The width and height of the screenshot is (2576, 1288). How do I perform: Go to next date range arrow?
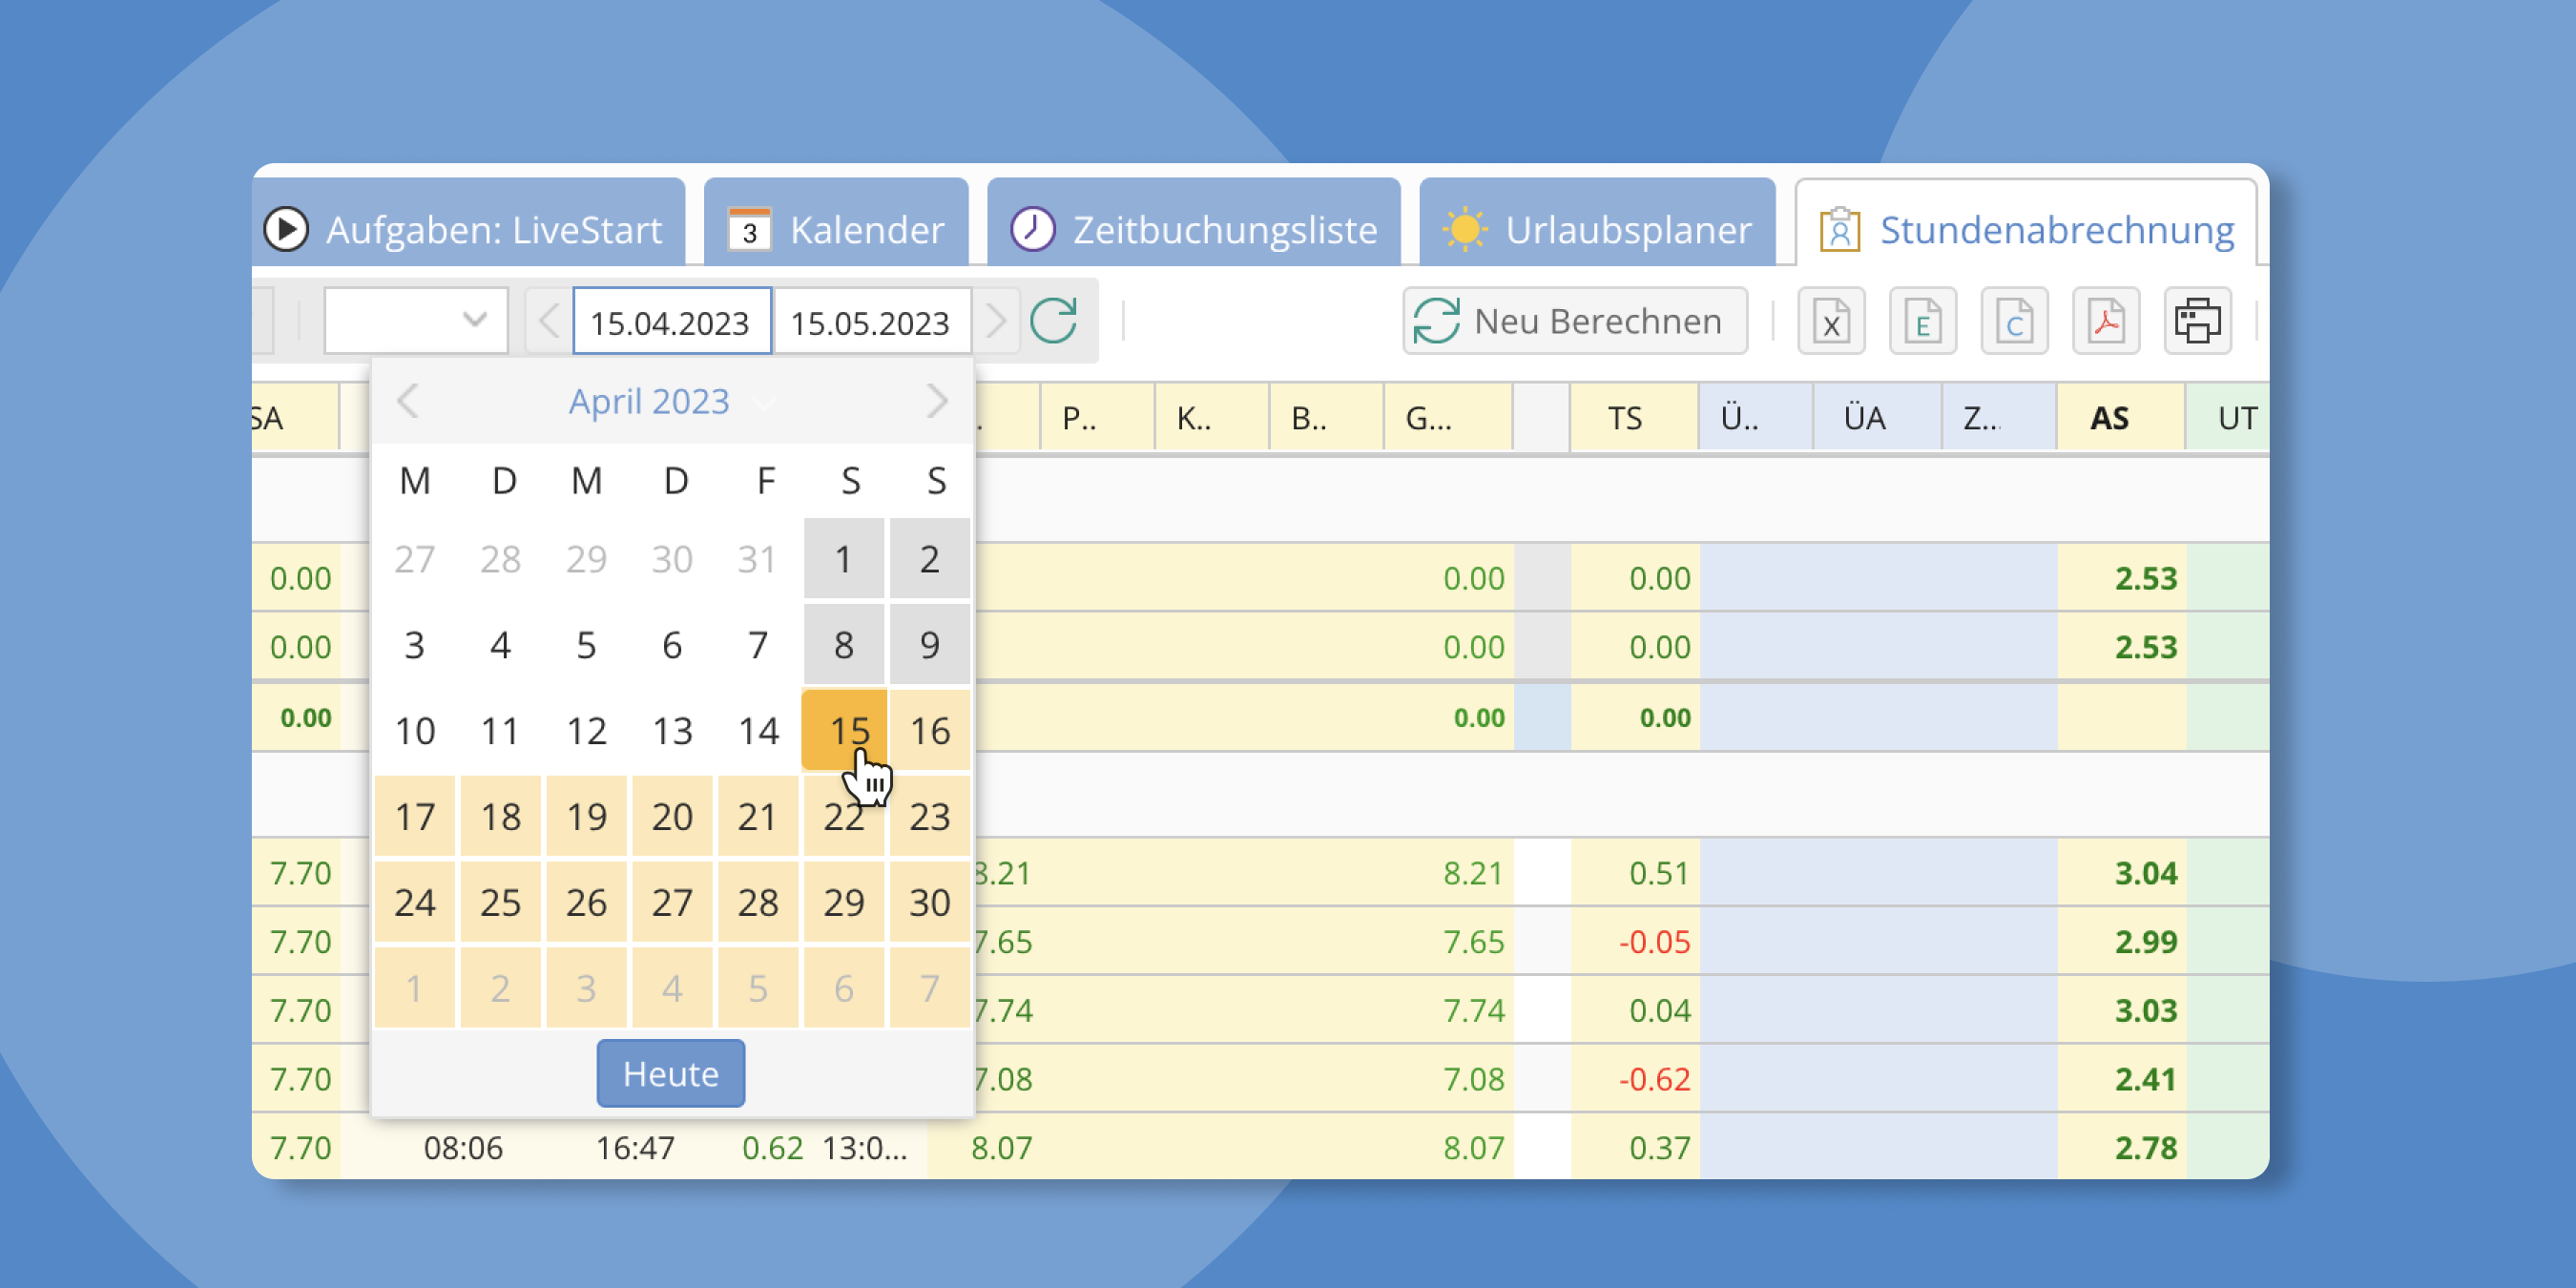(995, 321)
